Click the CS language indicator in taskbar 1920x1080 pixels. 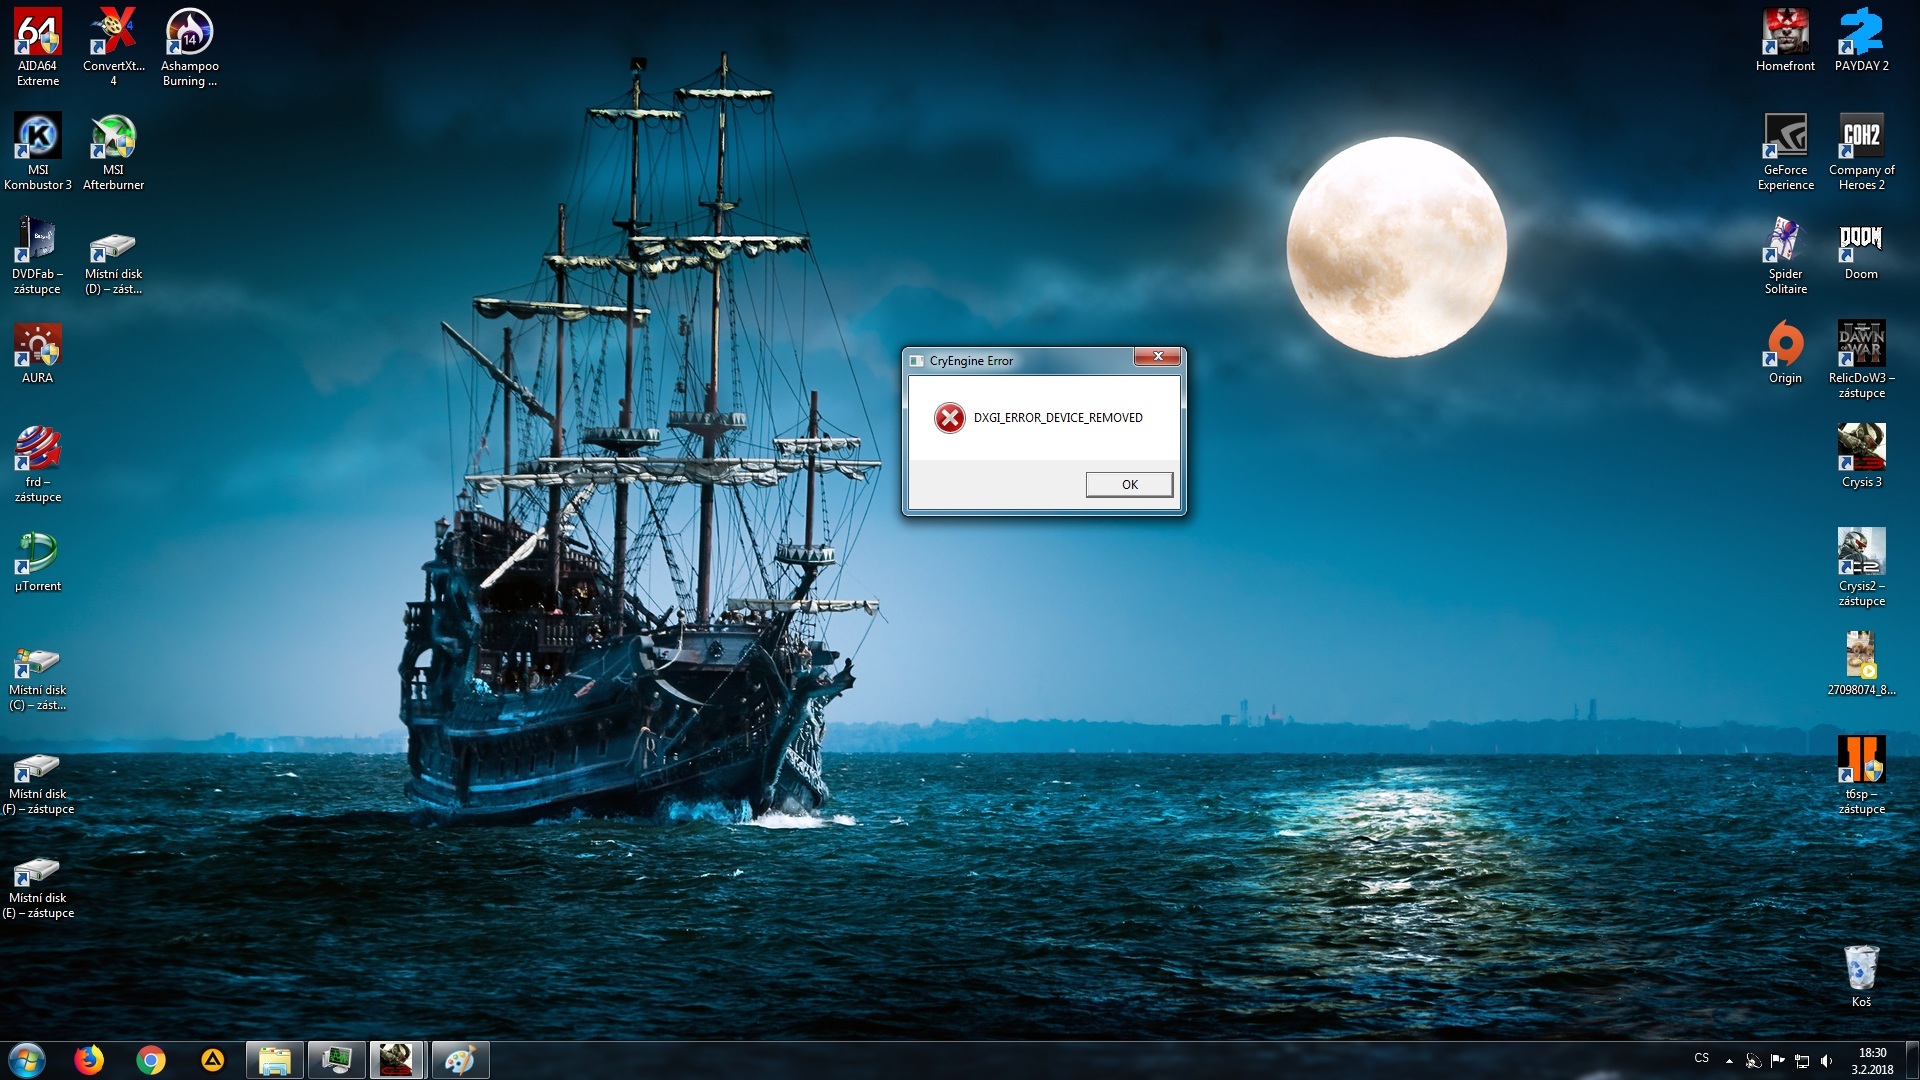1702,1058
